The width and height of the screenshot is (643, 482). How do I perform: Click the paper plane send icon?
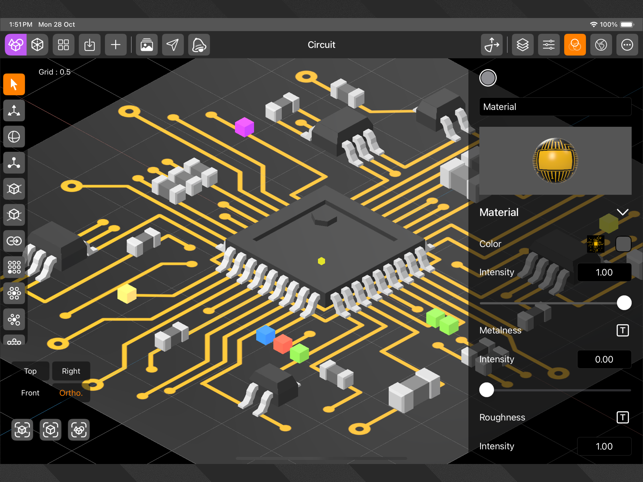pos(173,45)
